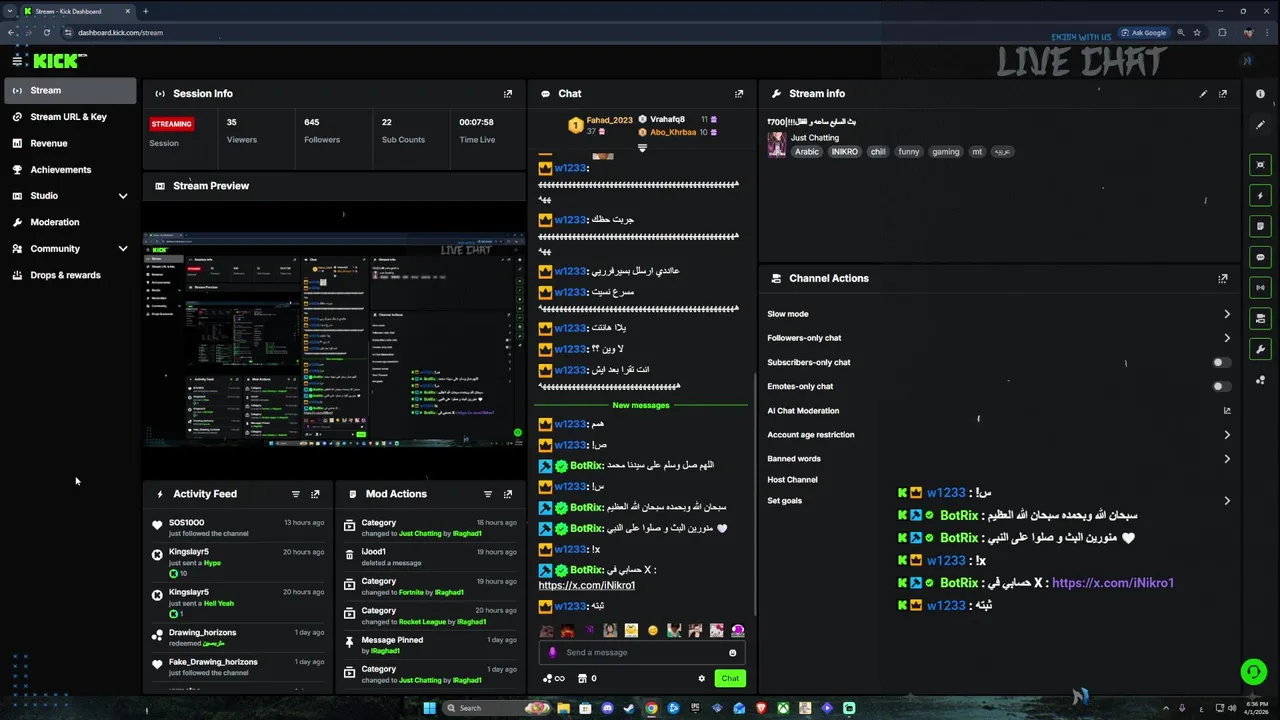Pop out the Chat panel
This screenshot has width=1280, height=720.
tap(739, 94)
